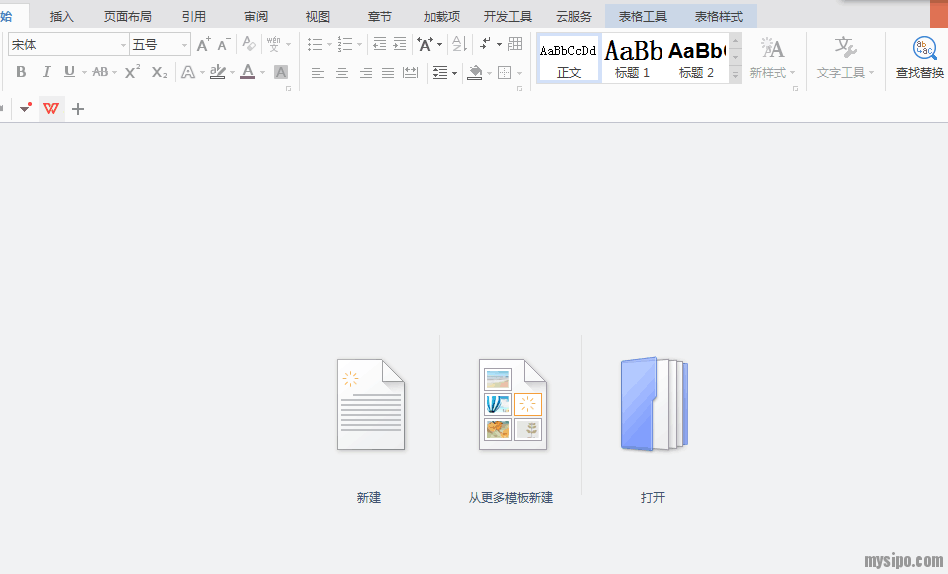Image resolution: width=948 pixels, height=574 pixels.
Task: Switch to the Insert (插入) tab
Action: (62, 17)
